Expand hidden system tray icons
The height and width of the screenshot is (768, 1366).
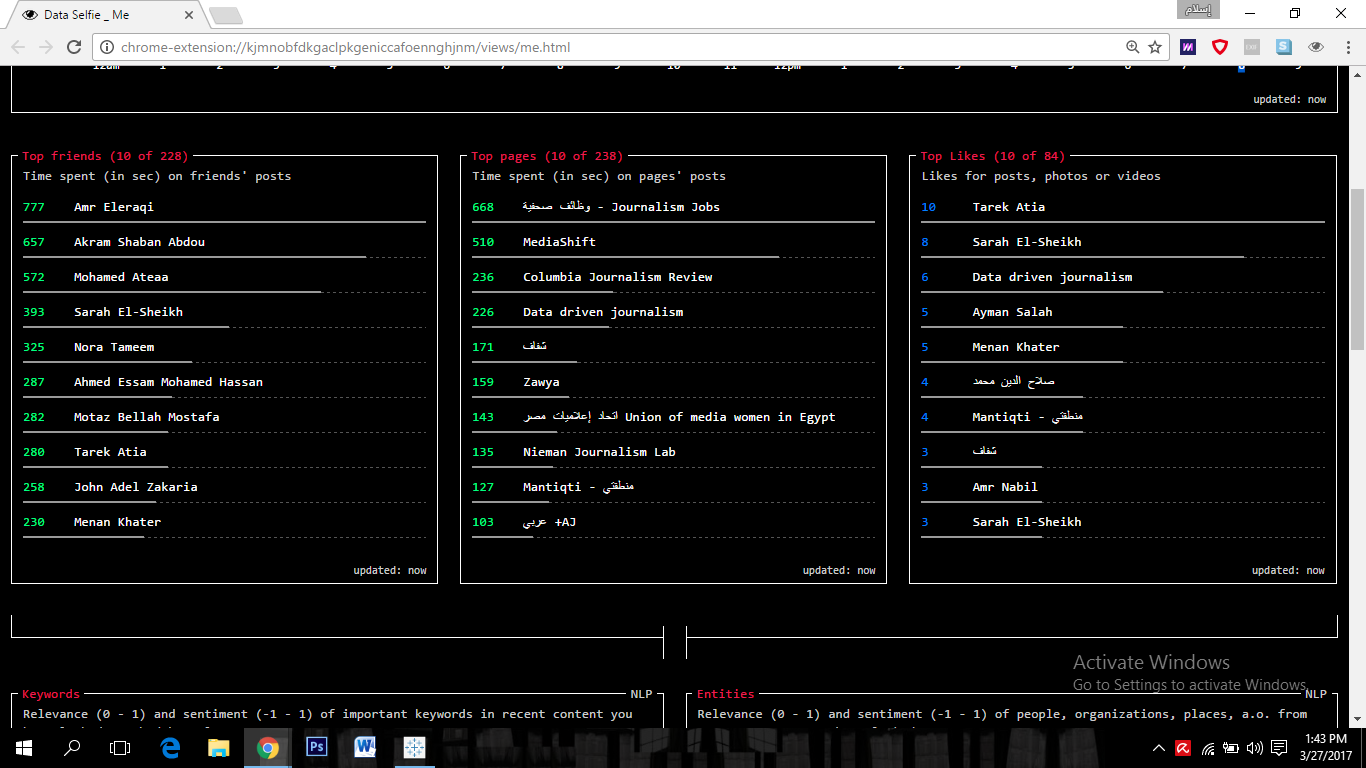coord(1159,748)
